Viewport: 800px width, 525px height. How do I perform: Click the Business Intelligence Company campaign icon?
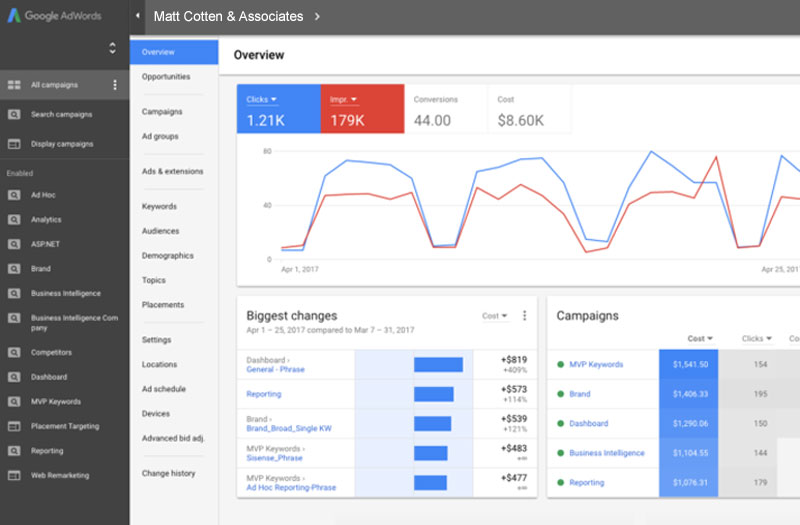pyautogui.click(x=14, y=318)
